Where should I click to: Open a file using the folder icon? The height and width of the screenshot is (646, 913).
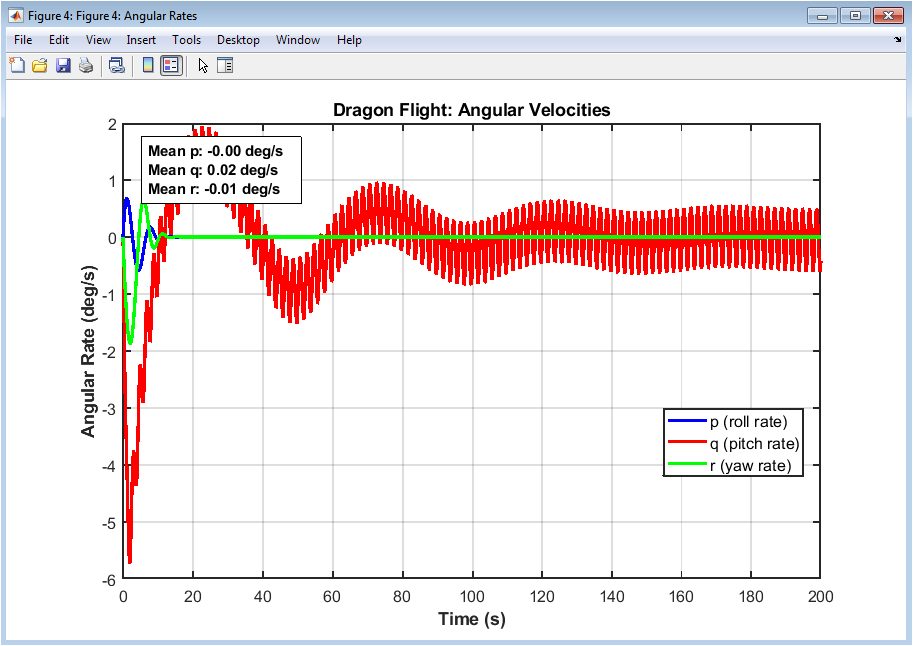[x=40, y=66]
